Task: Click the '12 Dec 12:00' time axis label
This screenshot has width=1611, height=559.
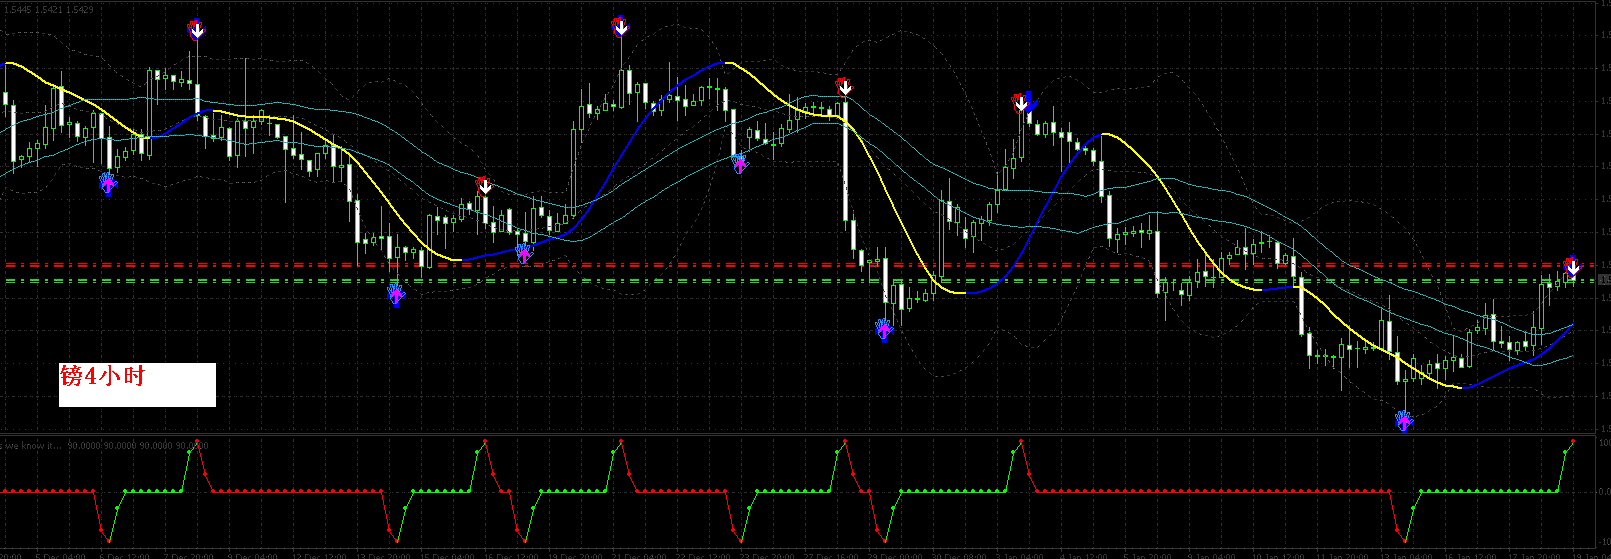Action: click(319, 556)
